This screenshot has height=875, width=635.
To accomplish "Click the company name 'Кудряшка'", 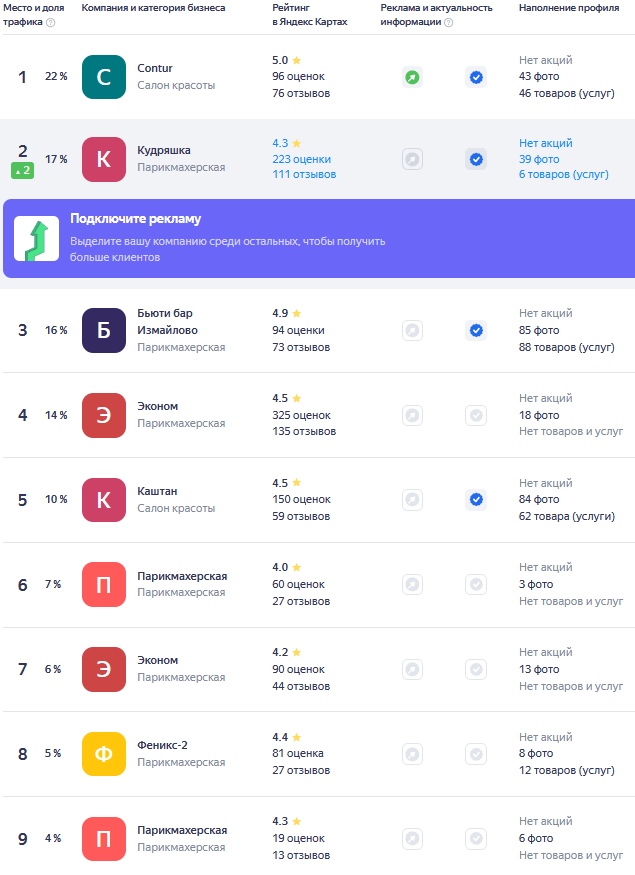I will point(164,150).
